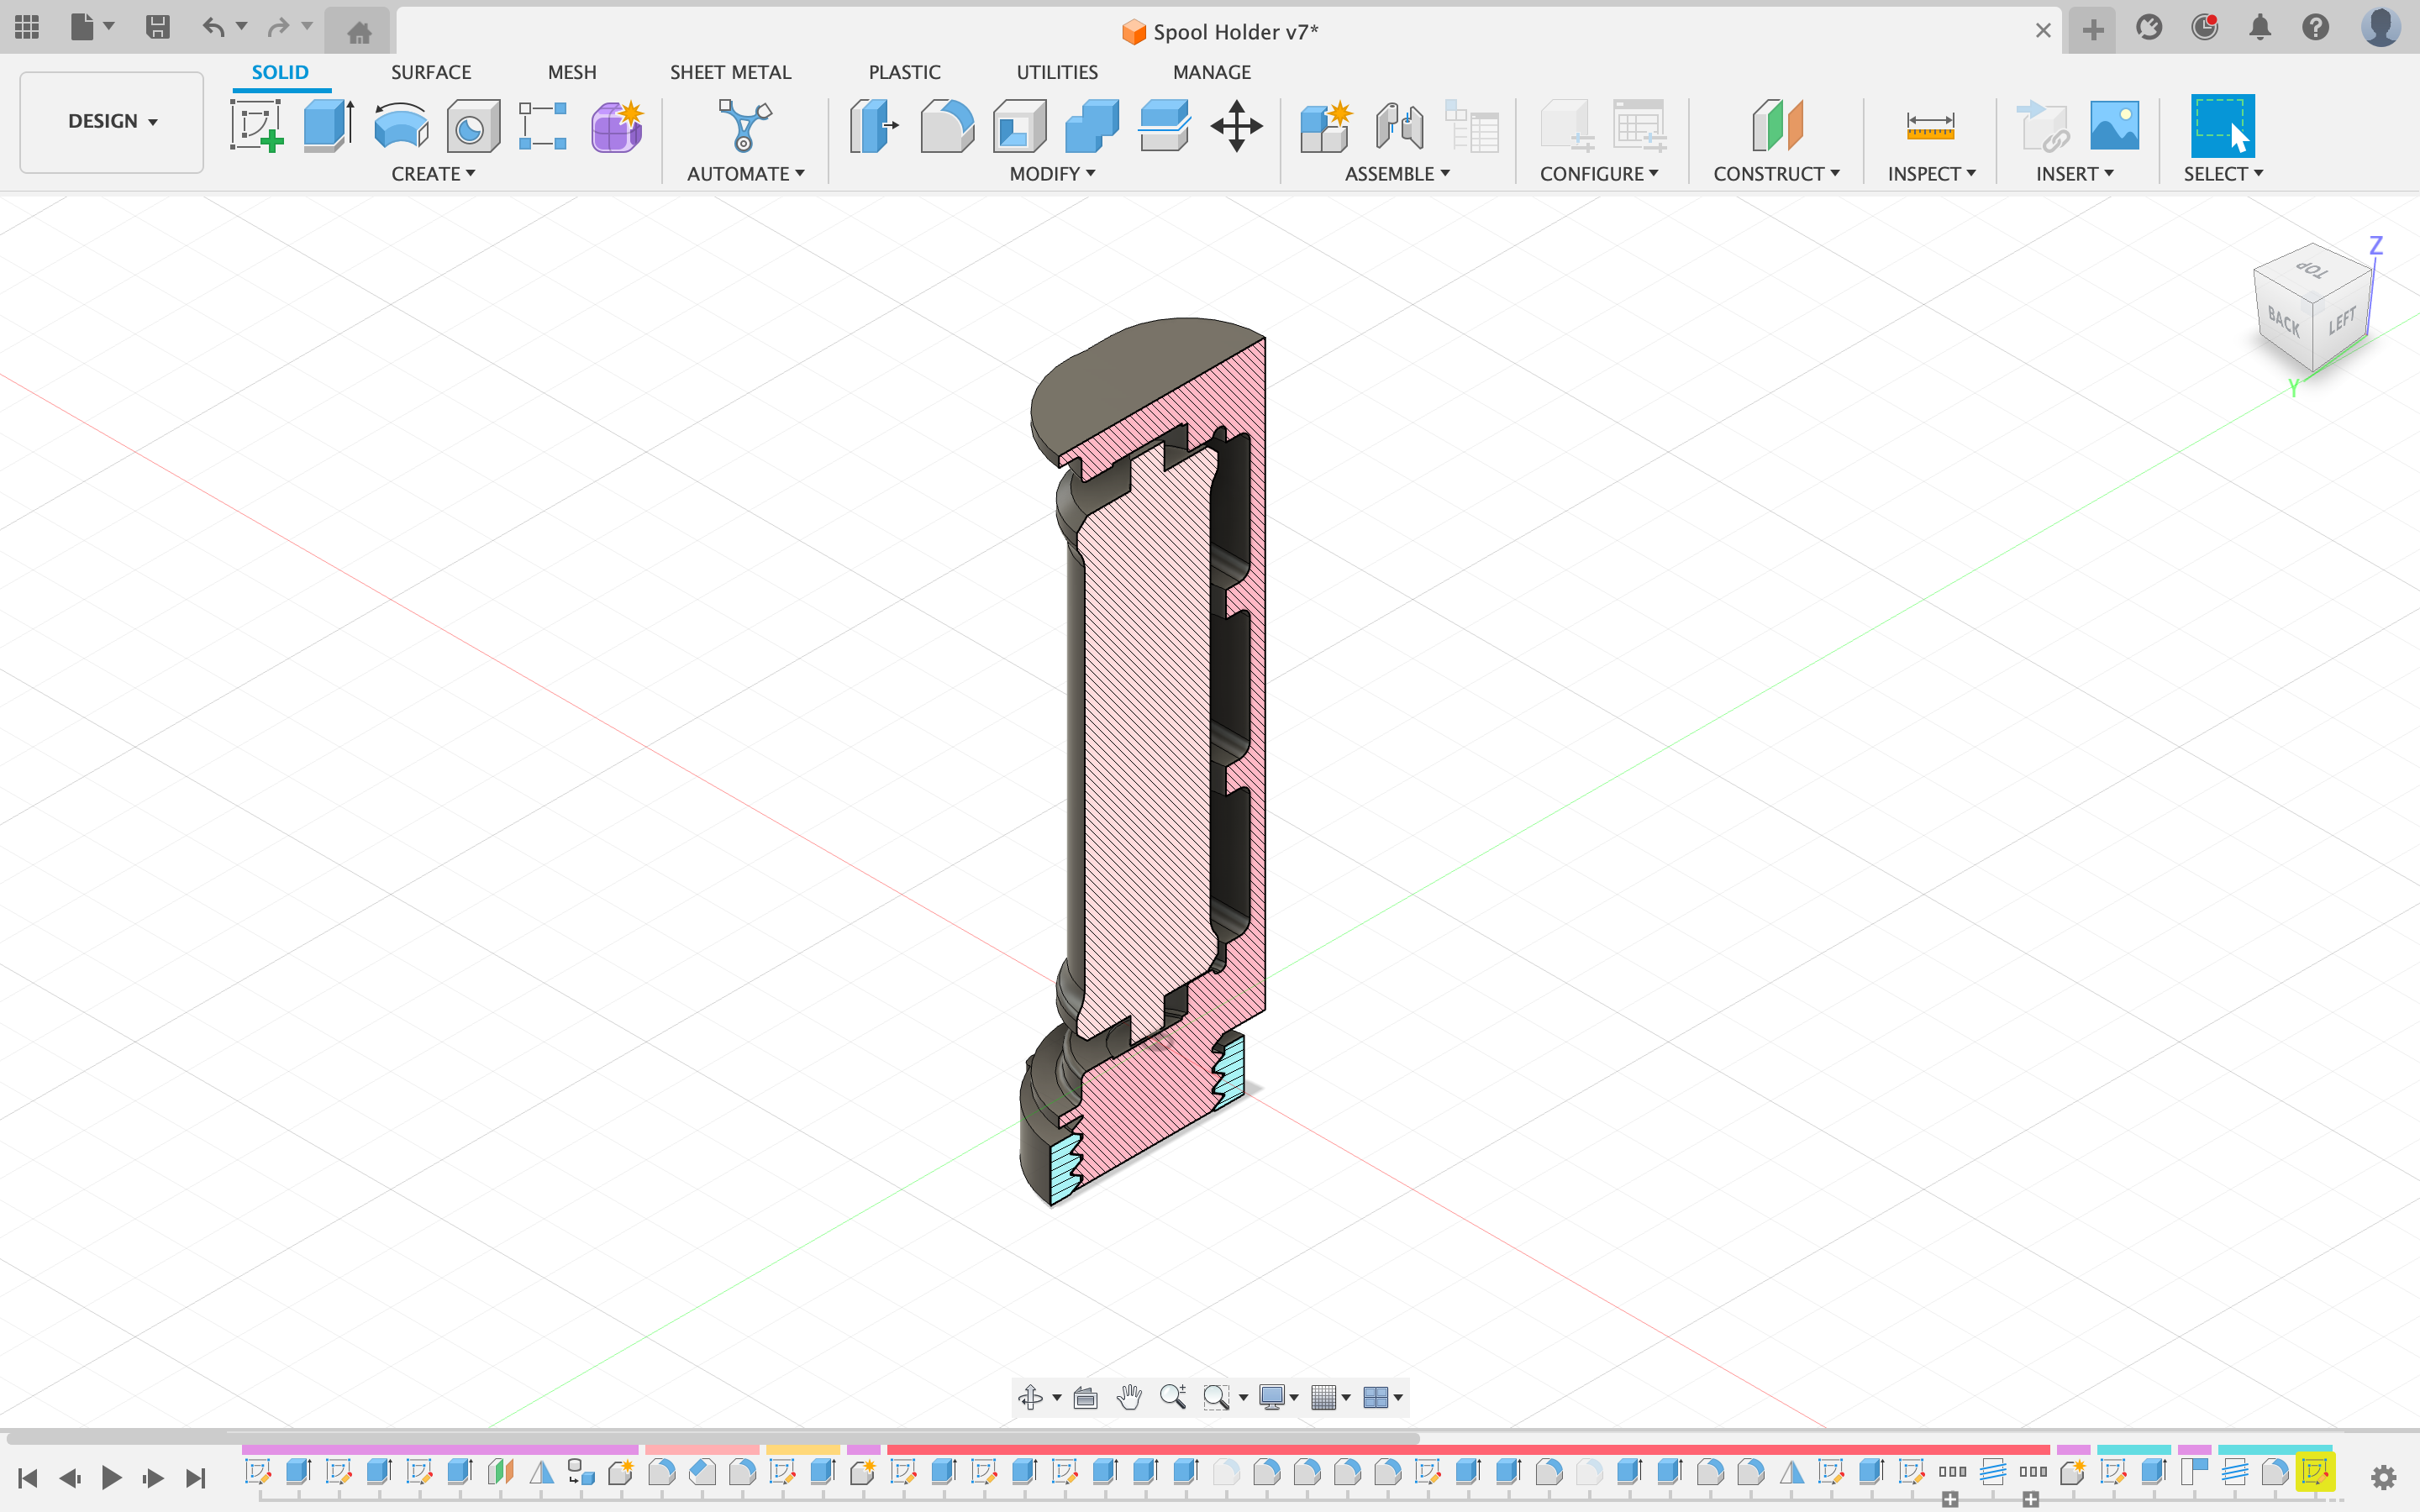Click the highlighted last sketch in timeline

coord(2314,1471)
